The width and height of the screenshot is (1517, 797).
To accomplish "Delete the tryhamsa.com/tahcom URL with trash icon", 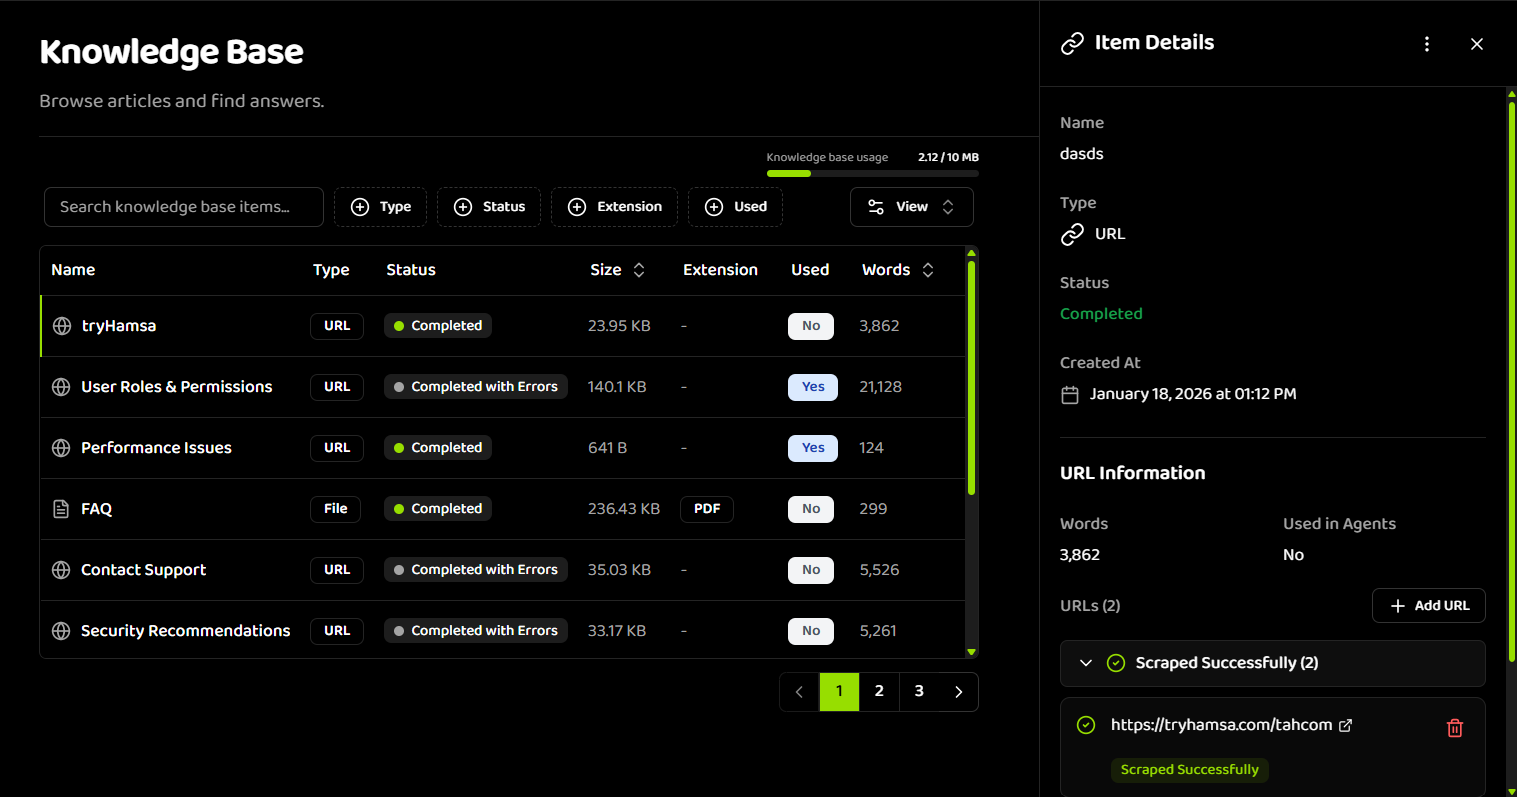I will coord(1455,728).
